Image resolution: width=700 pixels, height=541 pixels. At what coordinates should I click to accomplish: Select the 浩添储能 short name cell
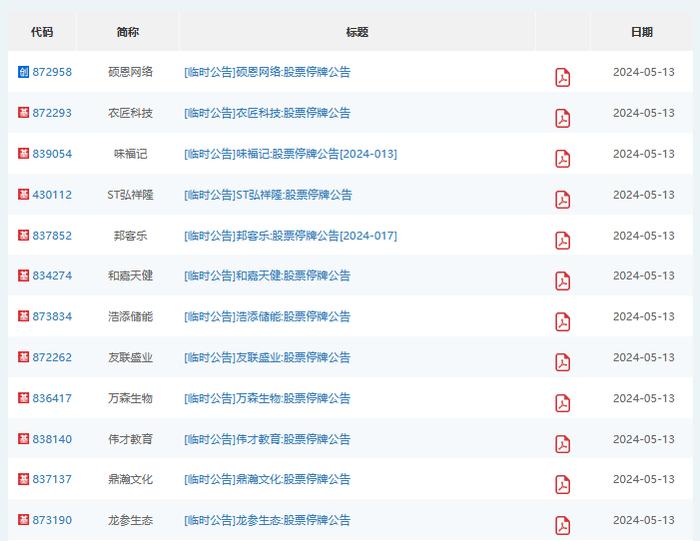click(x=130, y=316)
